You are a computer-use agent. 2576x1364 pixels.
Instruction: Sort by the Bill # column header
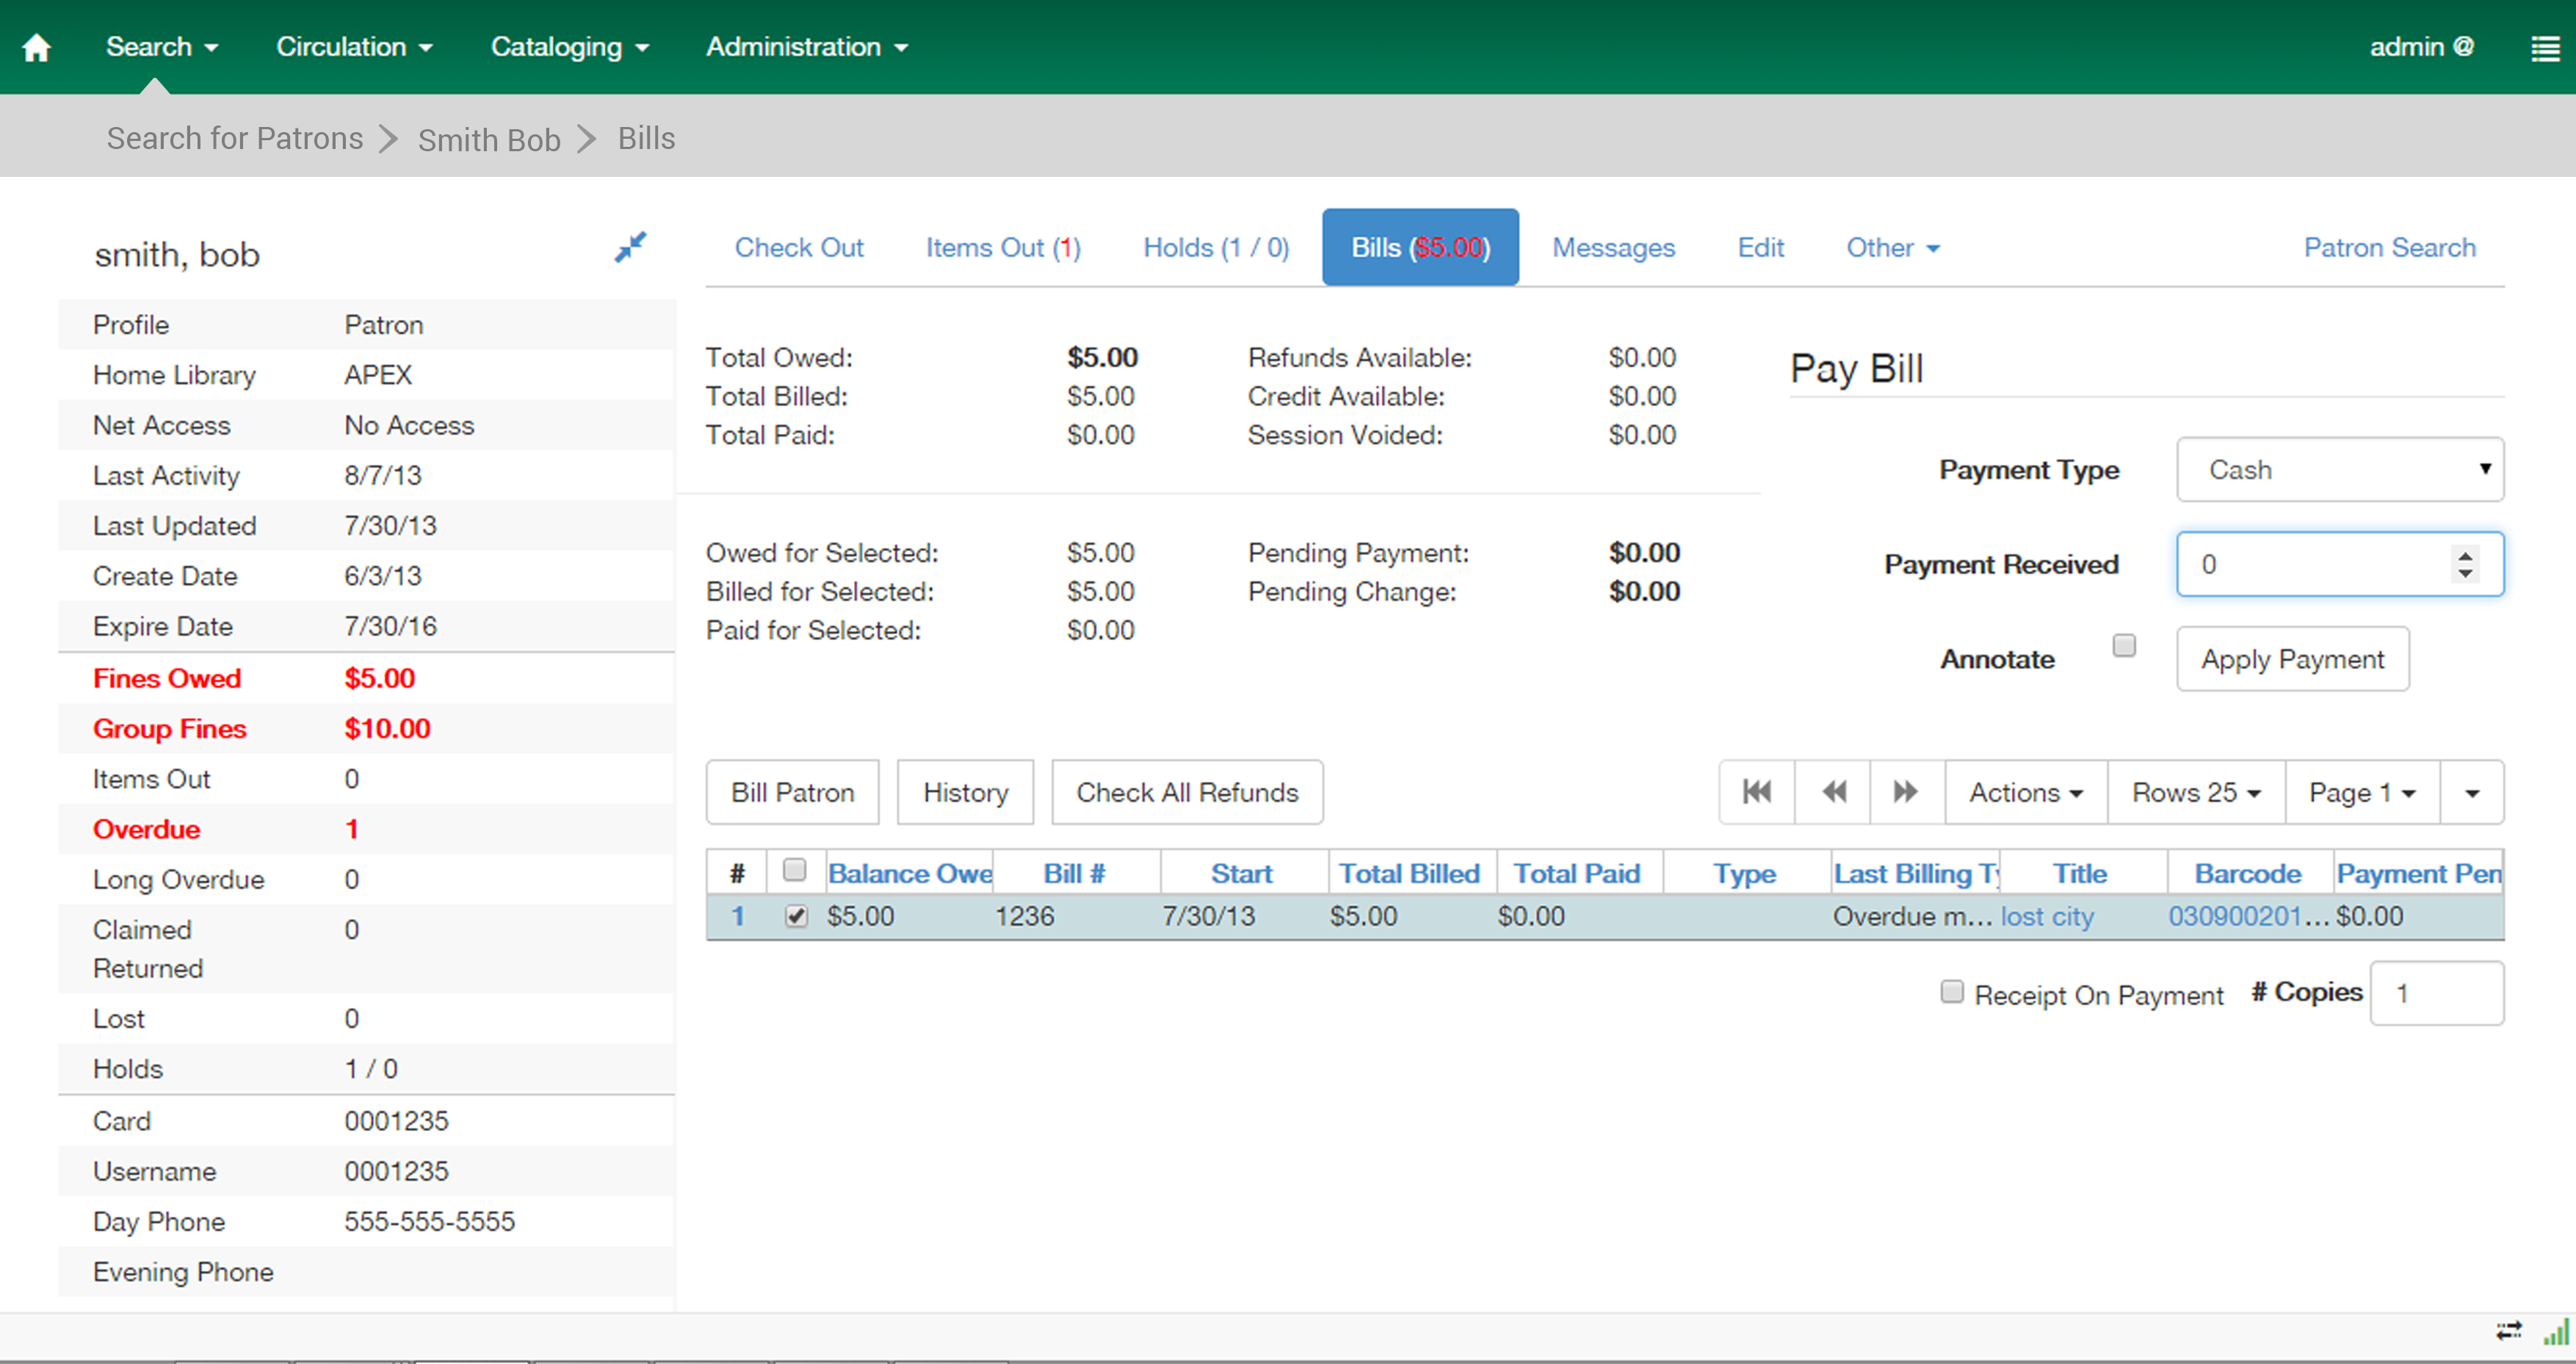coord(1074,873)
